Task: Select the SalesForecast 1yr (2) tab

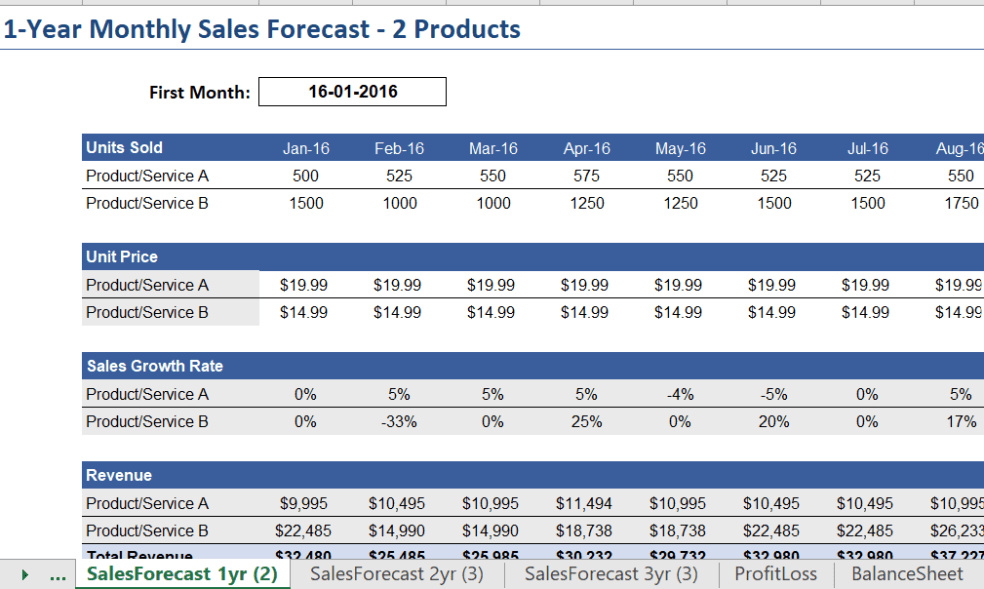Action: 183,574
